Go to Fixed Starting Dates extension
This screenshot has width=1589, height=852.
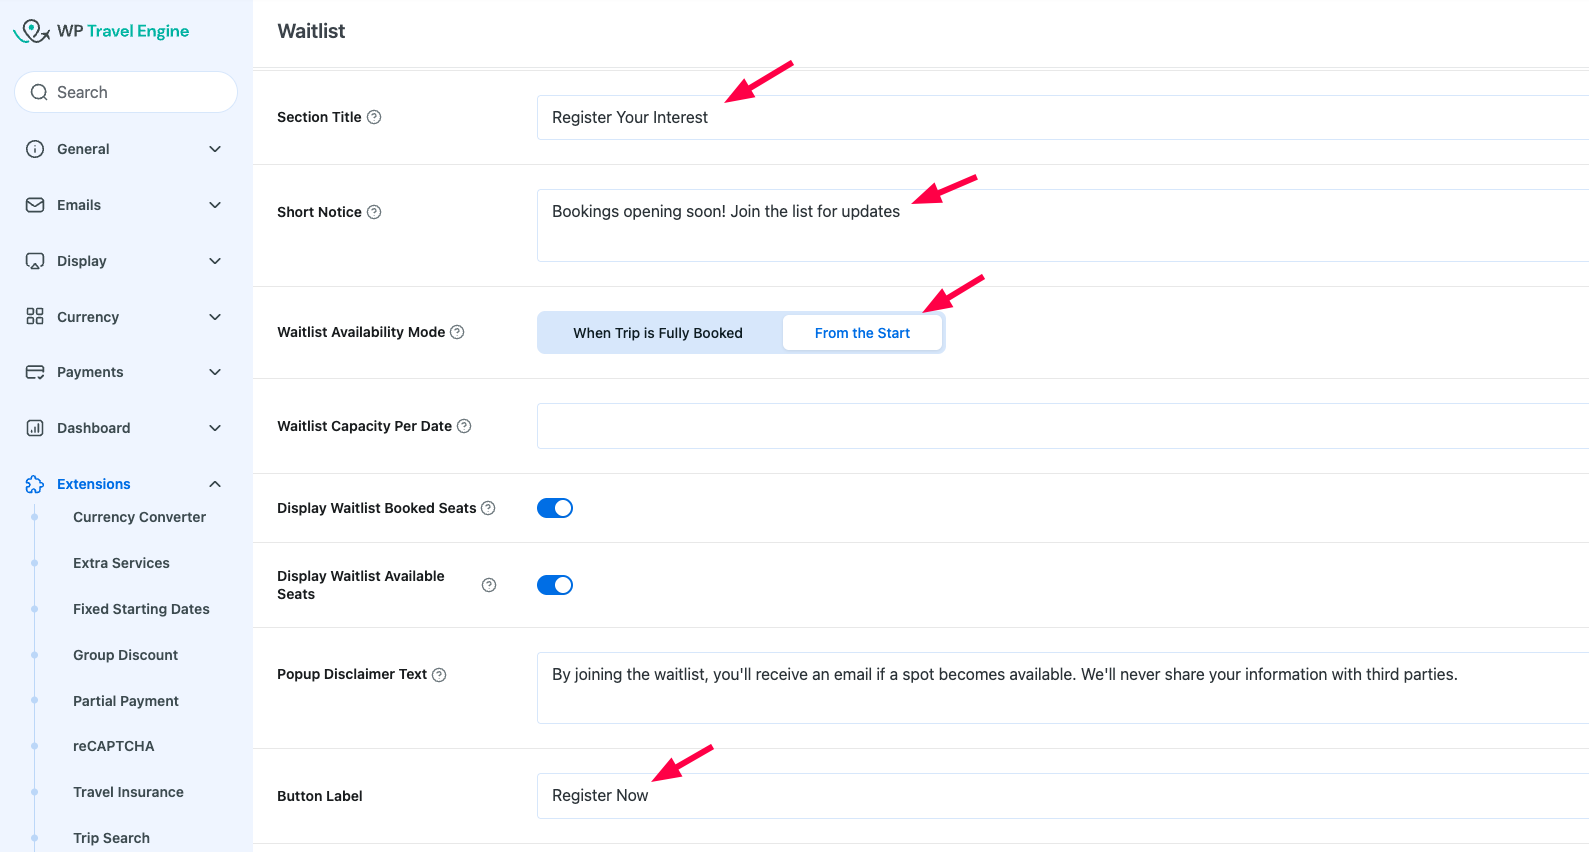point(141,609)
